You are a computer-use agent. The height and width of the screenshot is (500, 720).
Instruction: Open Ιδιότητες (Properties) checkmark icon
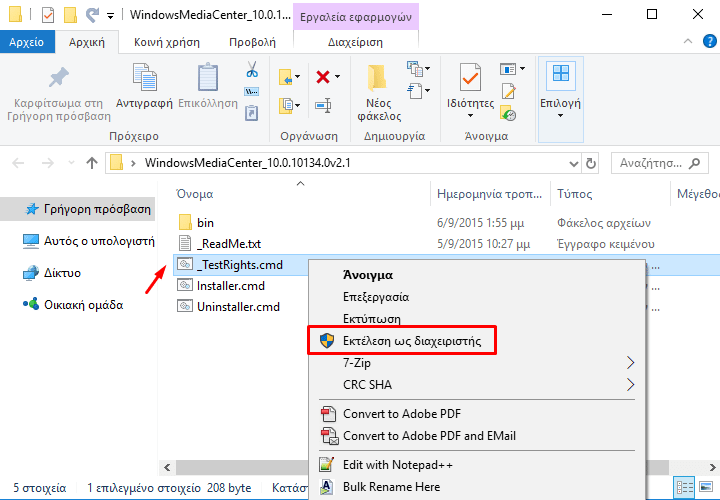click(470, 77)
